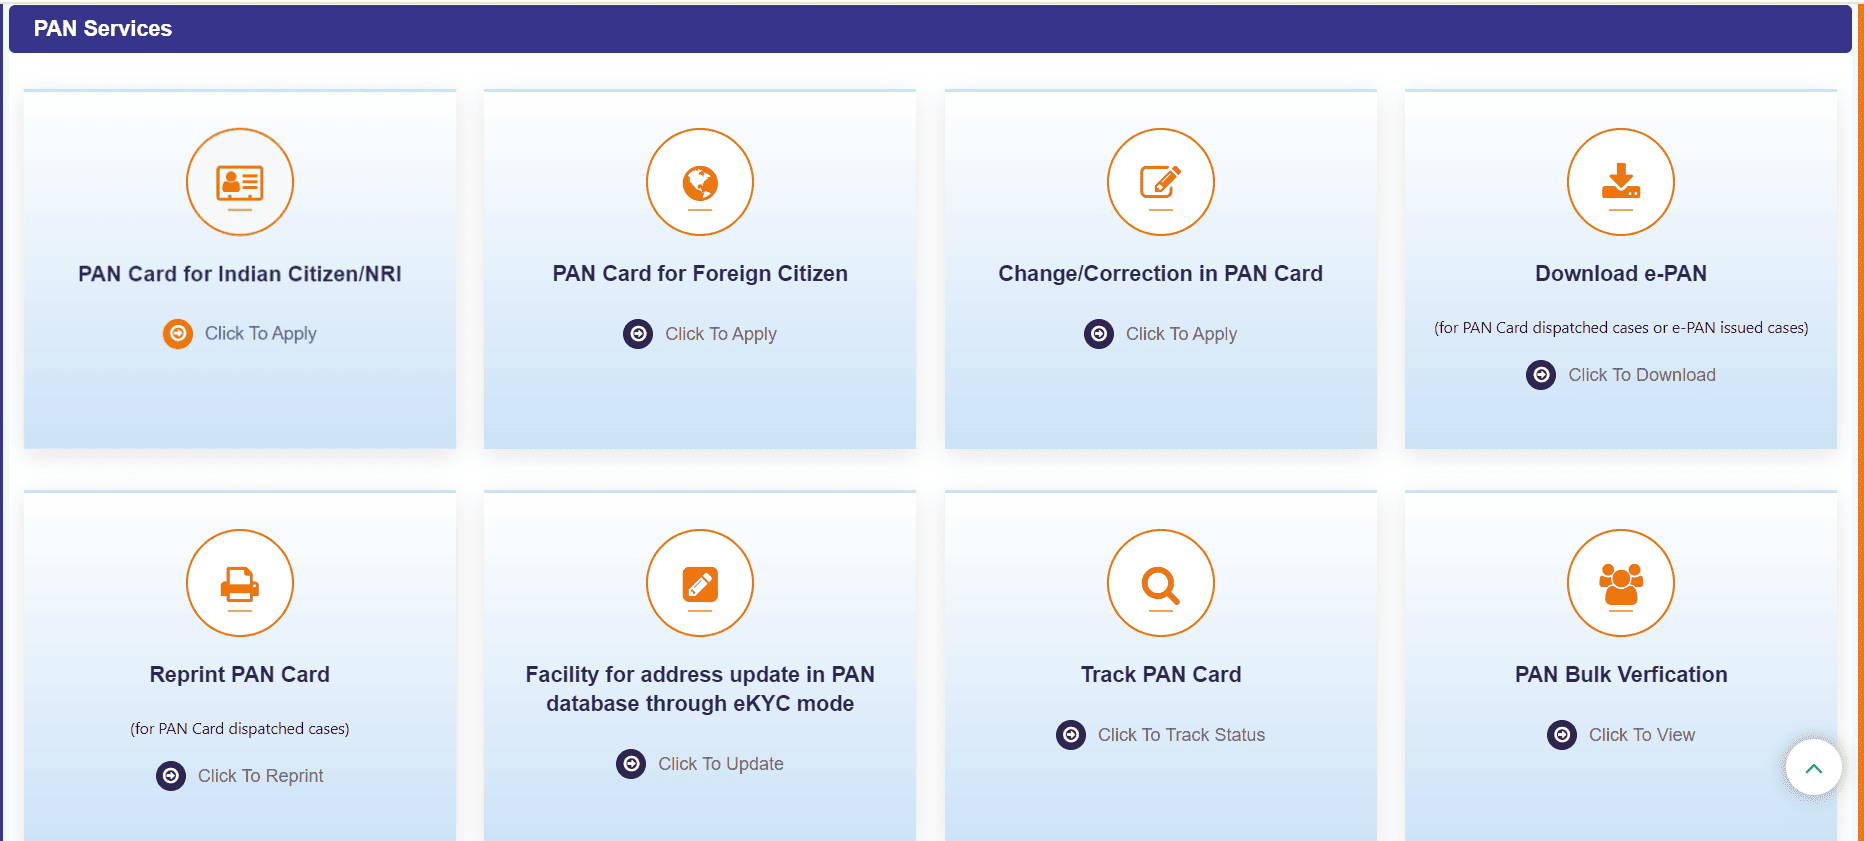Open the Click To View link

(x=1641, y=735)
